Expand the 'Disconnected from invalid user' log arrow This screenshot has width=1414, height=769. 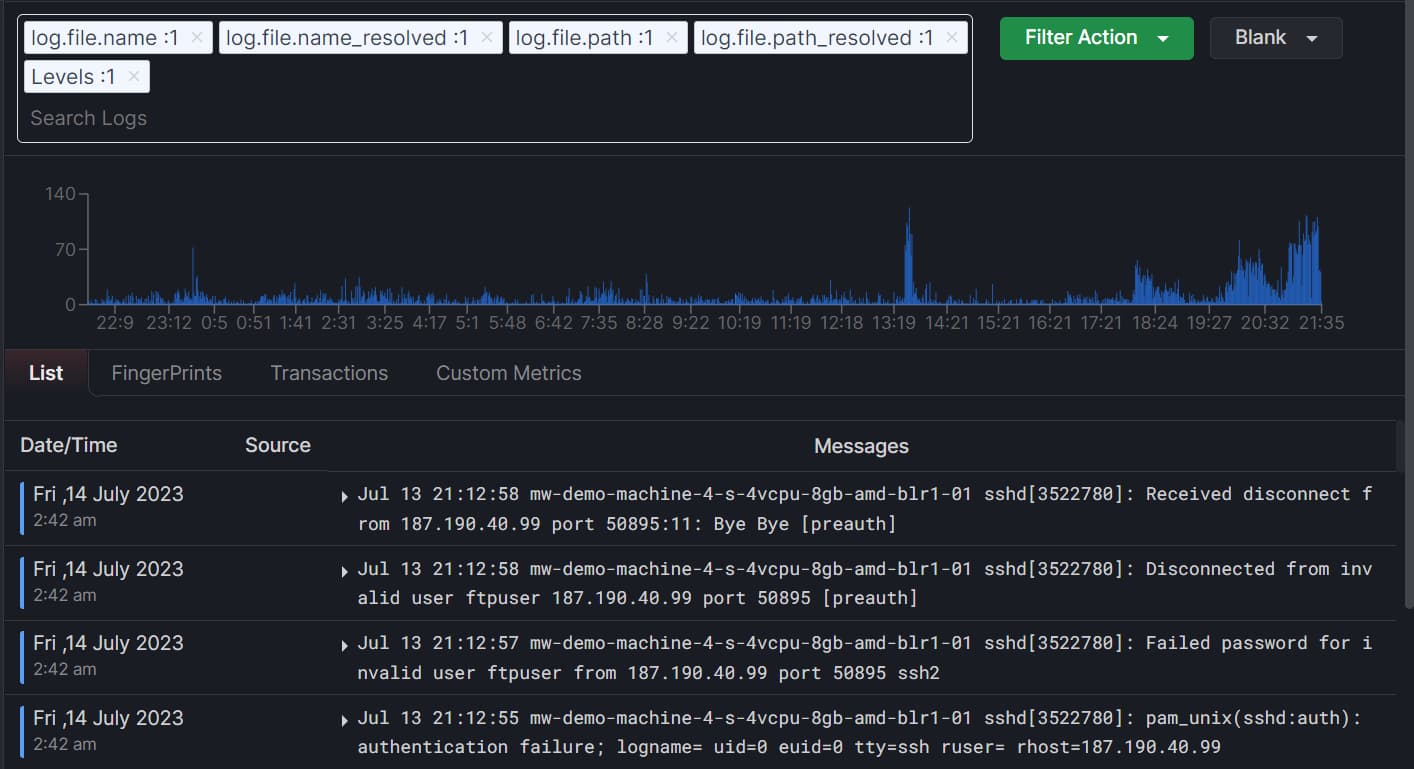[345, 571]
